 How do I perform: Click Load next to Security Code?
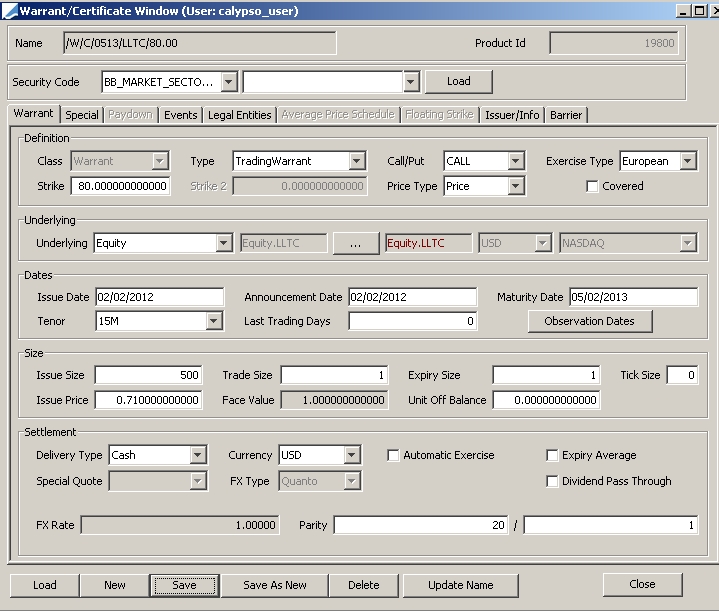[459, 81]
